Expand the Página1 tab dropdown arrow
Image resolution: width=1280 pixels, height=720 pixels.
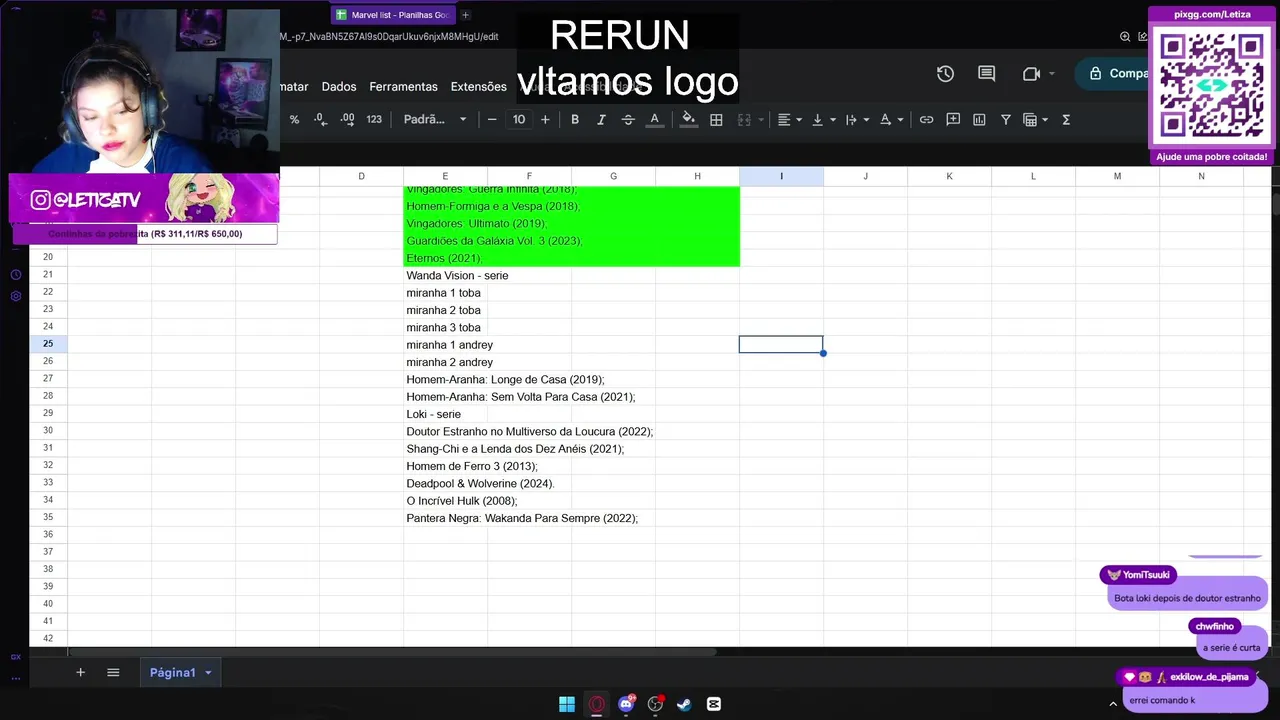tap(208, 673)
